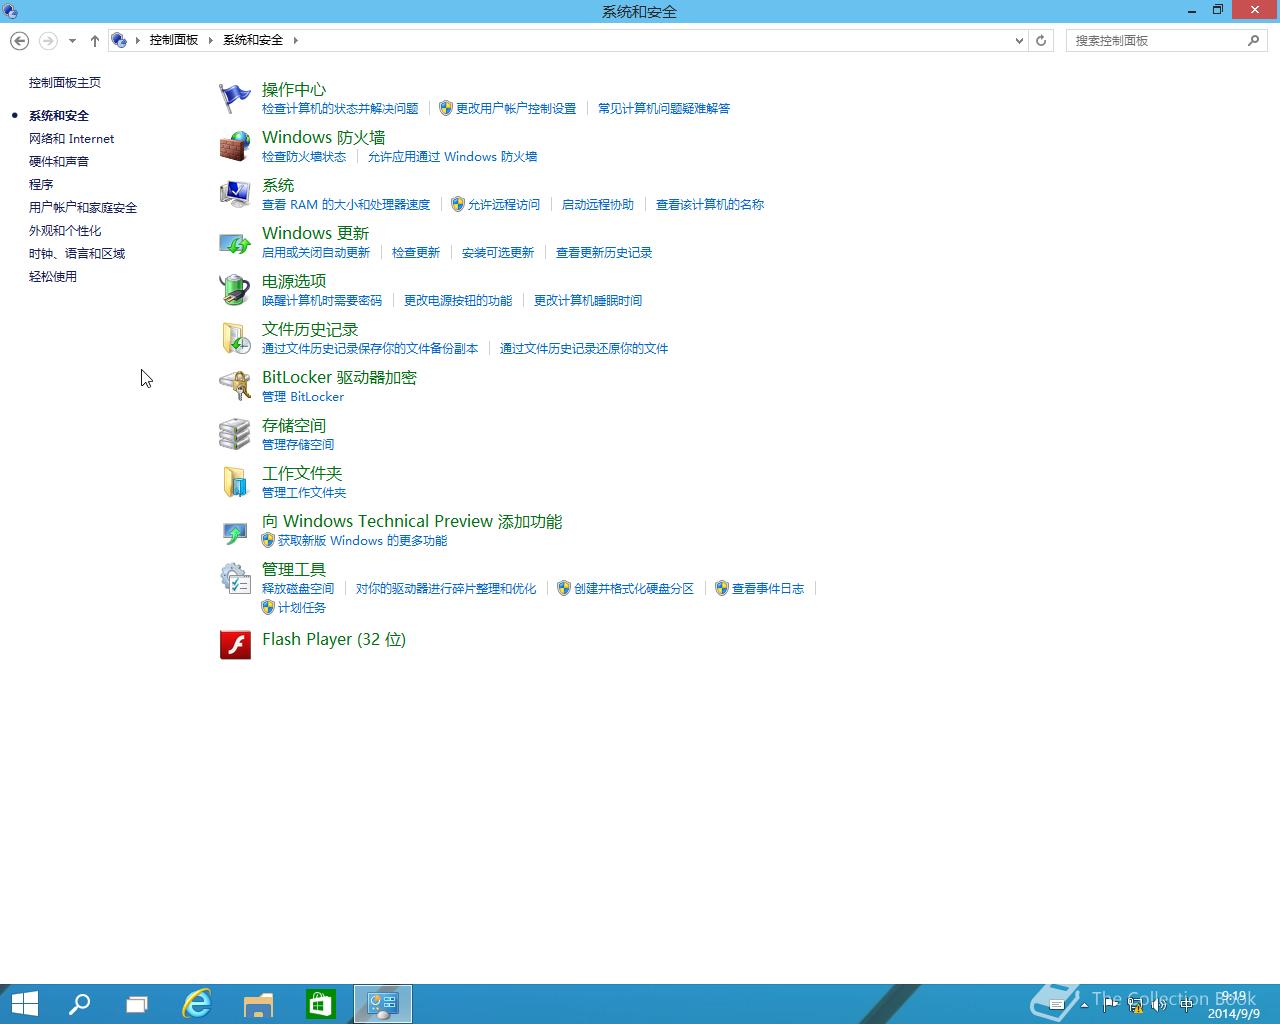Open the Start button on taskbar
1280x1024 pixels.
[24, 1004]
